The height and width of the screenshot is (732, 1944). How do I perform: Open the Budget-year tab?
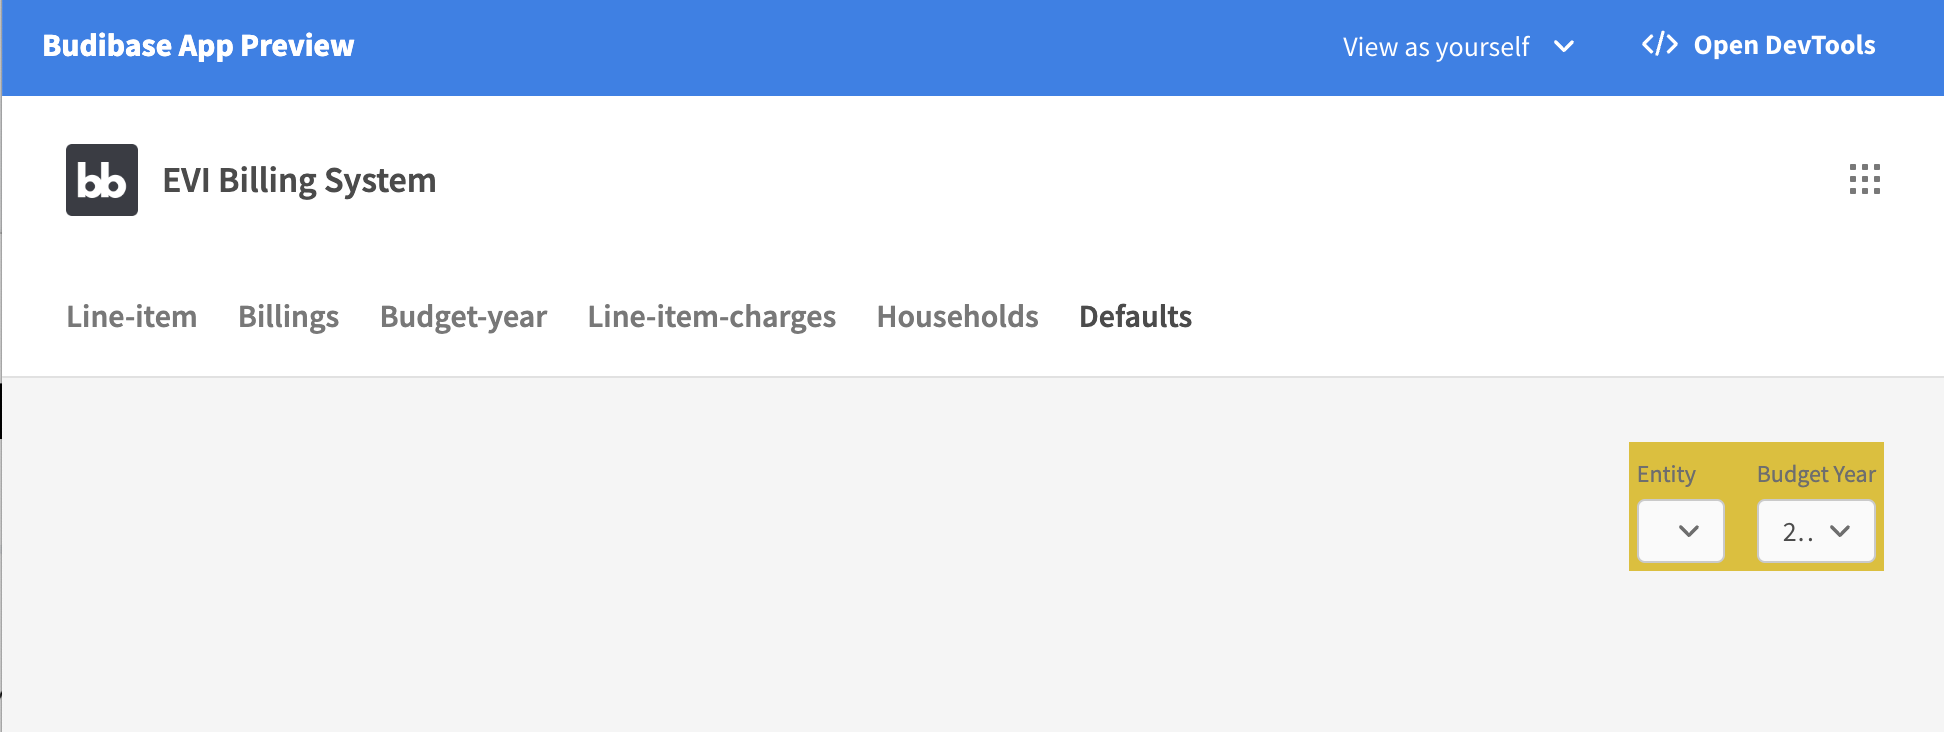462,317
